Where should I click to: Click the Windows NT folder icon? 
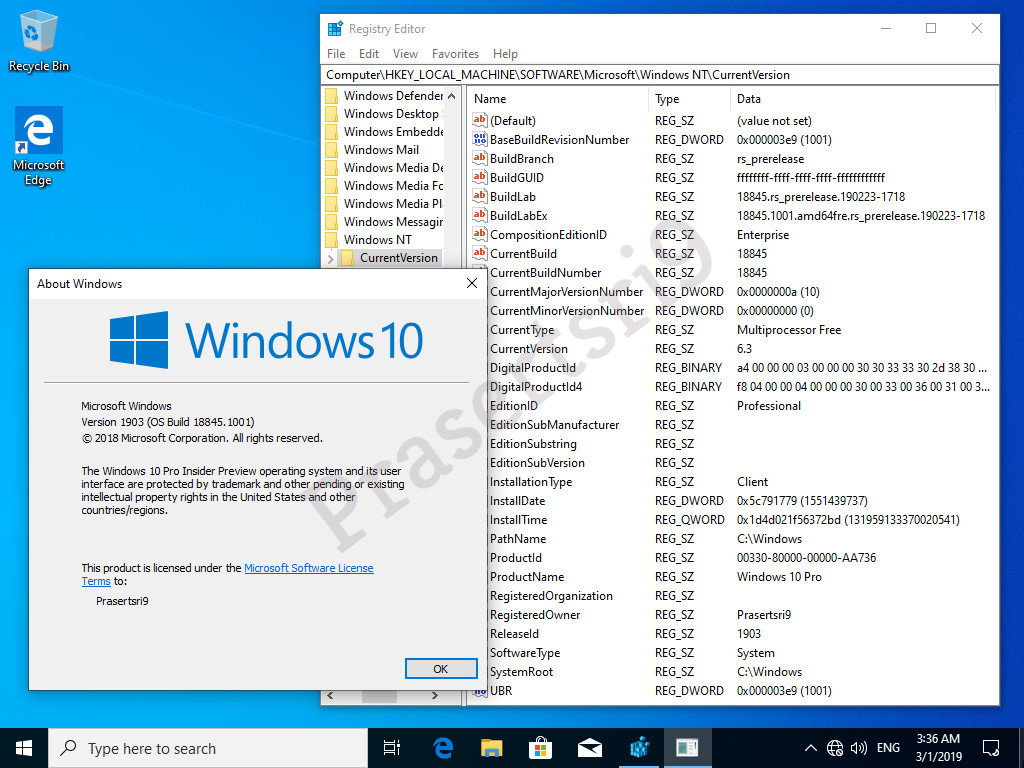[332, 240]
